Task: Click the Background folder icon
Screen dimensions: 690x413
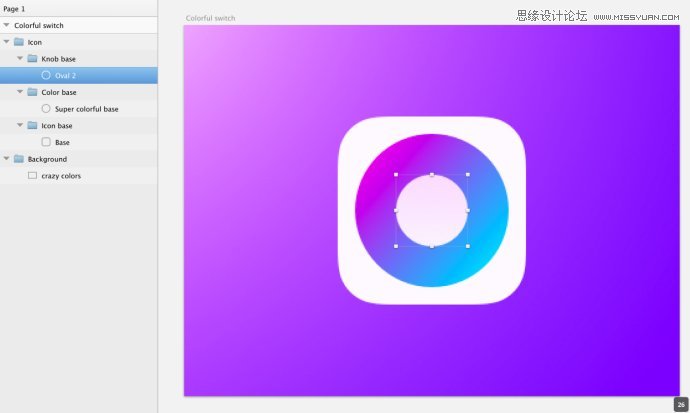Action: coord(18,158)
